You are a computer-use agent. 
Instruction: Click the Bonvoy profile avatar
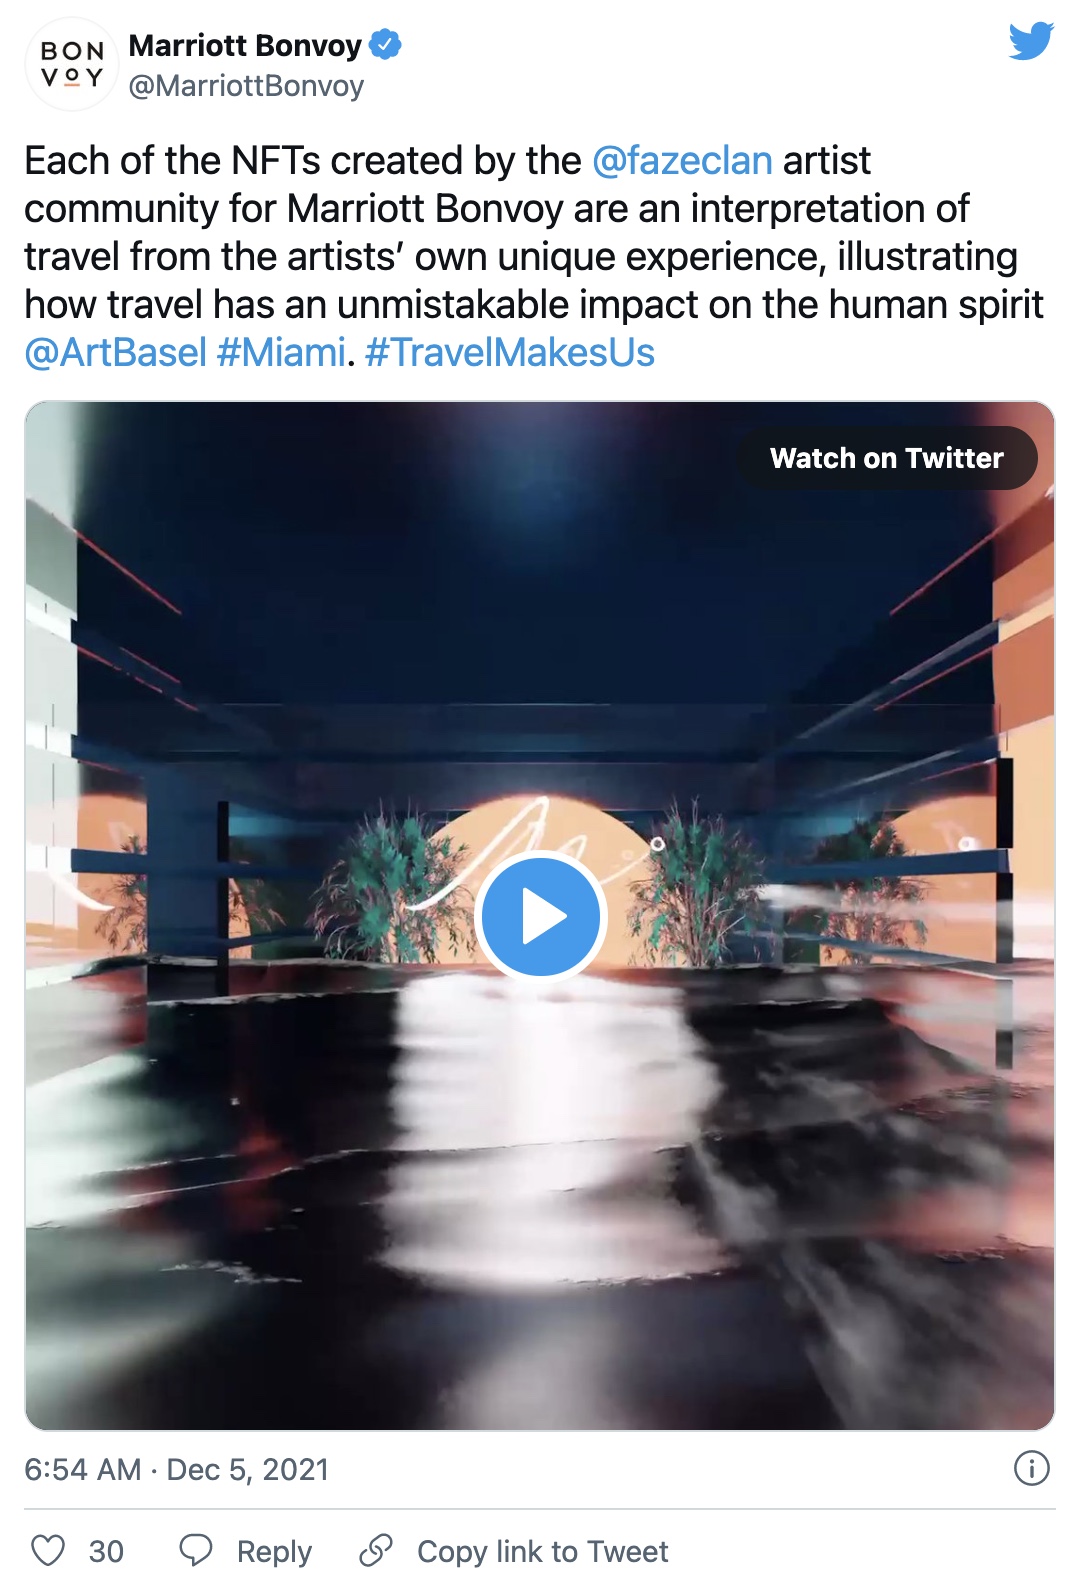(x=72, y=64)
